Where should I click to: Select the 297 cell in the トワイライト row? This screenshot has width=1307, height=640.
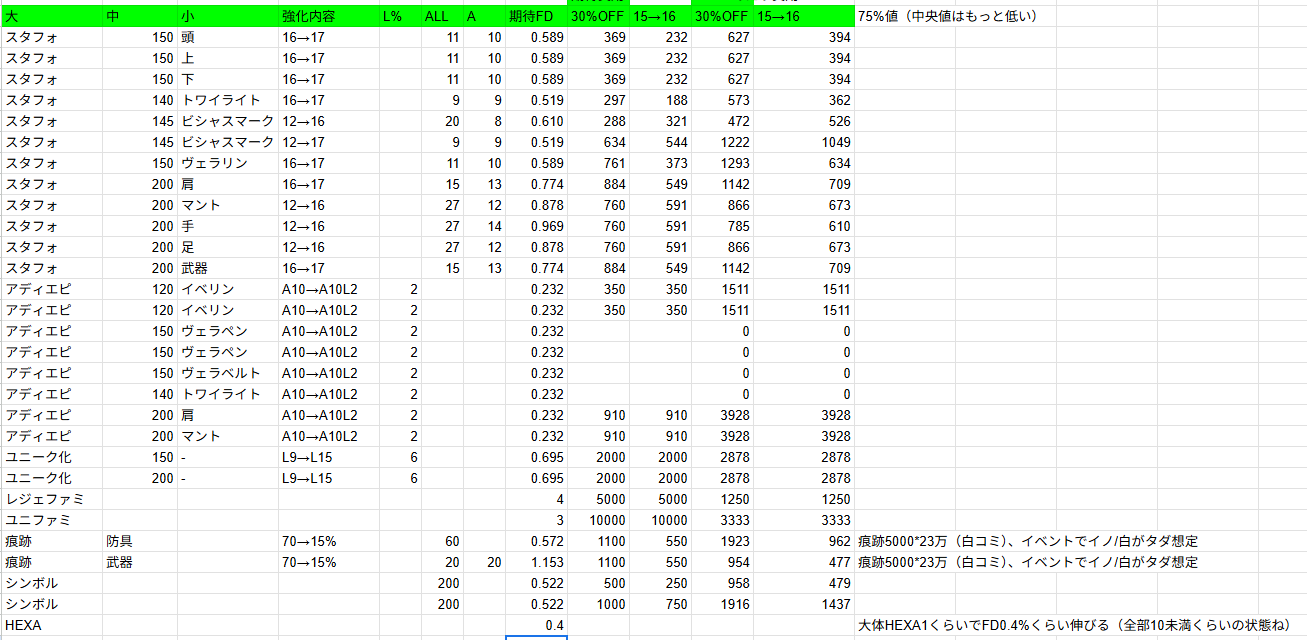[598, 100]
